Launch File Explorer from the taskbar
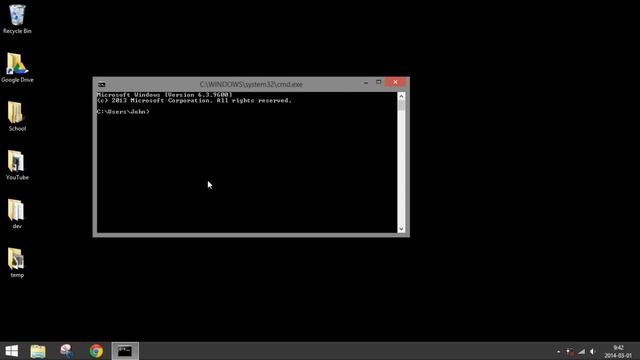The width and height of the screenshot is (640, 360). (38, 351)
